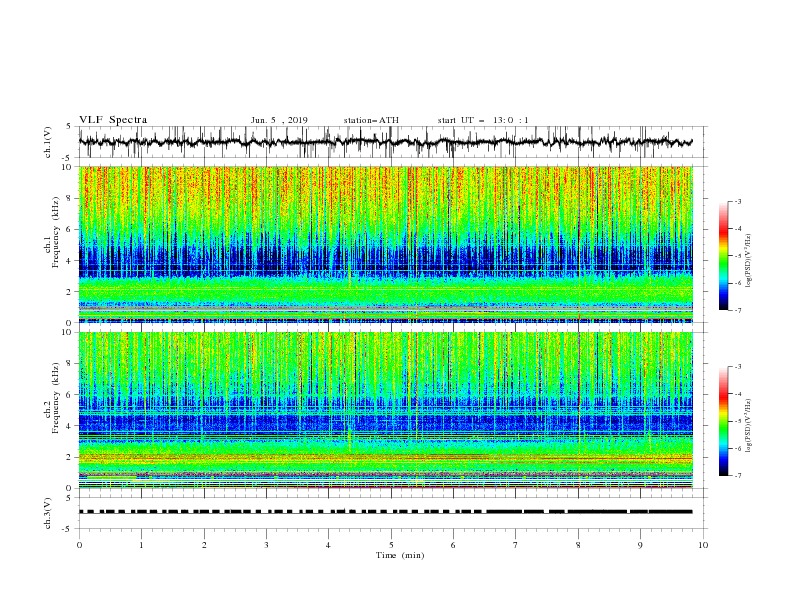Screen dimensions: 792x612
Task: Click the "5" tick on the Time axis
Action: click(391, 545)
